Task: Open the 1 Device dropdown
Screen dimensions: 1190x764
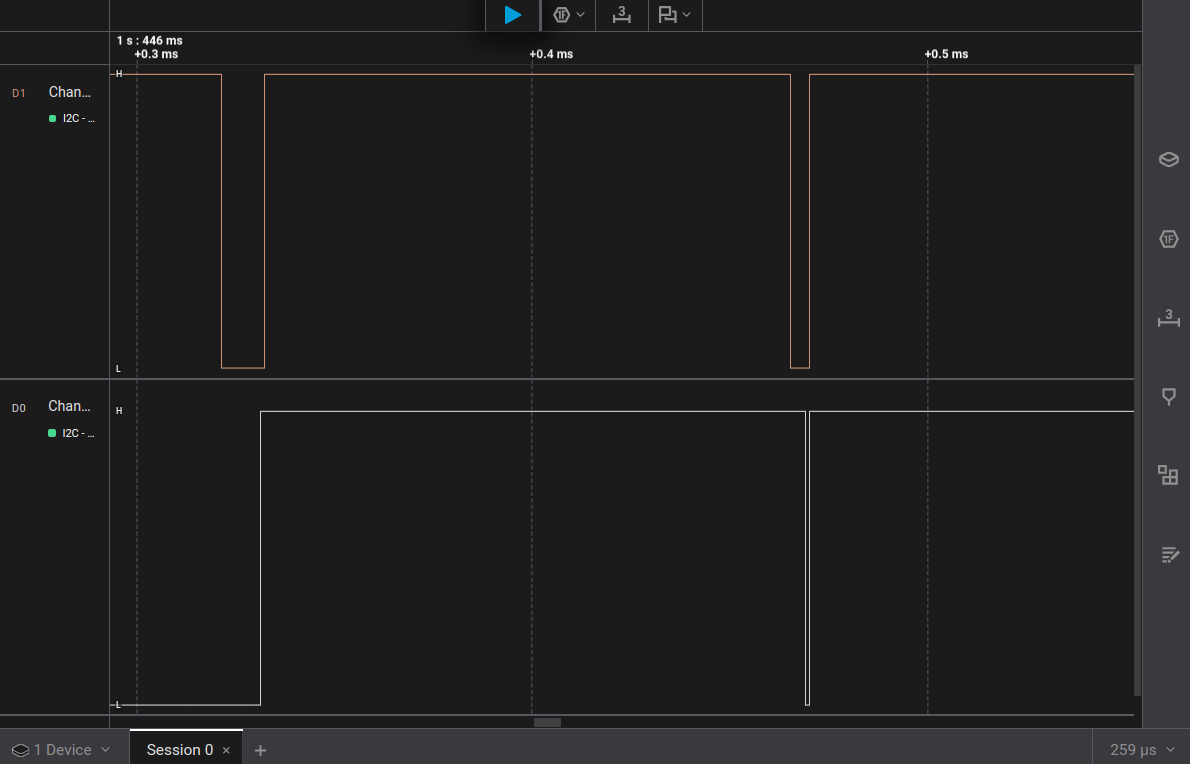Action: (x=62, y=750)
